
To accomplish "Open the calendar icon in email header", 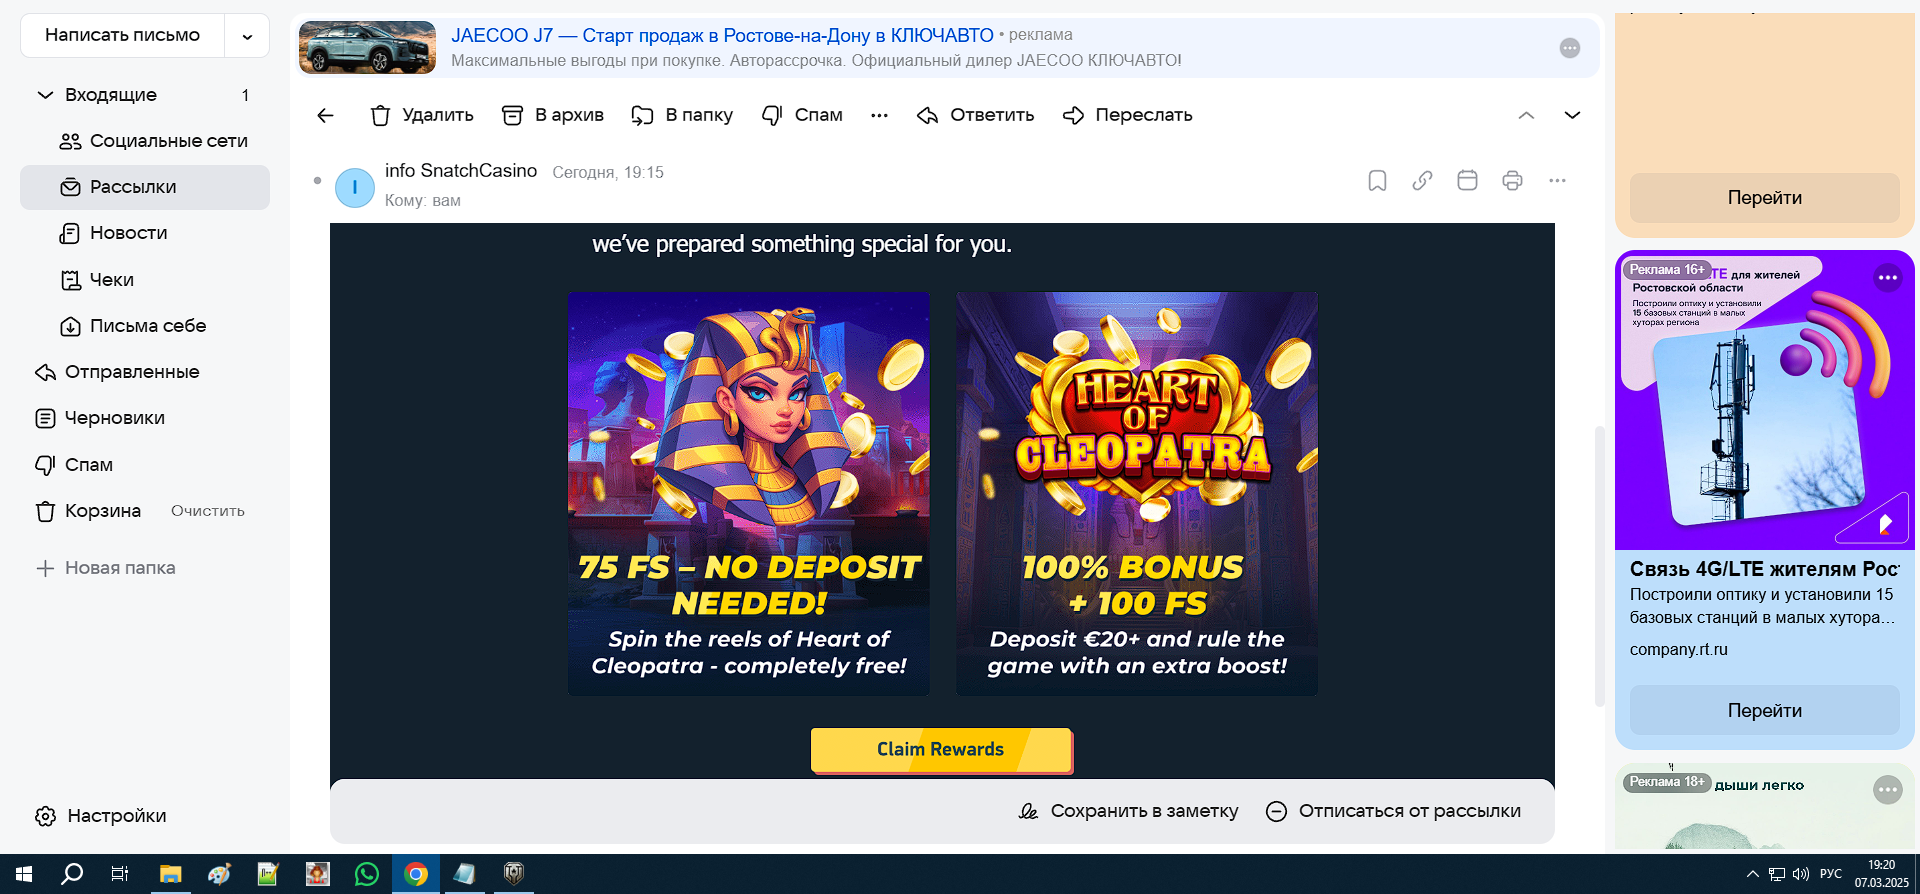I will pyautogui.click(x=1467, y=181).
